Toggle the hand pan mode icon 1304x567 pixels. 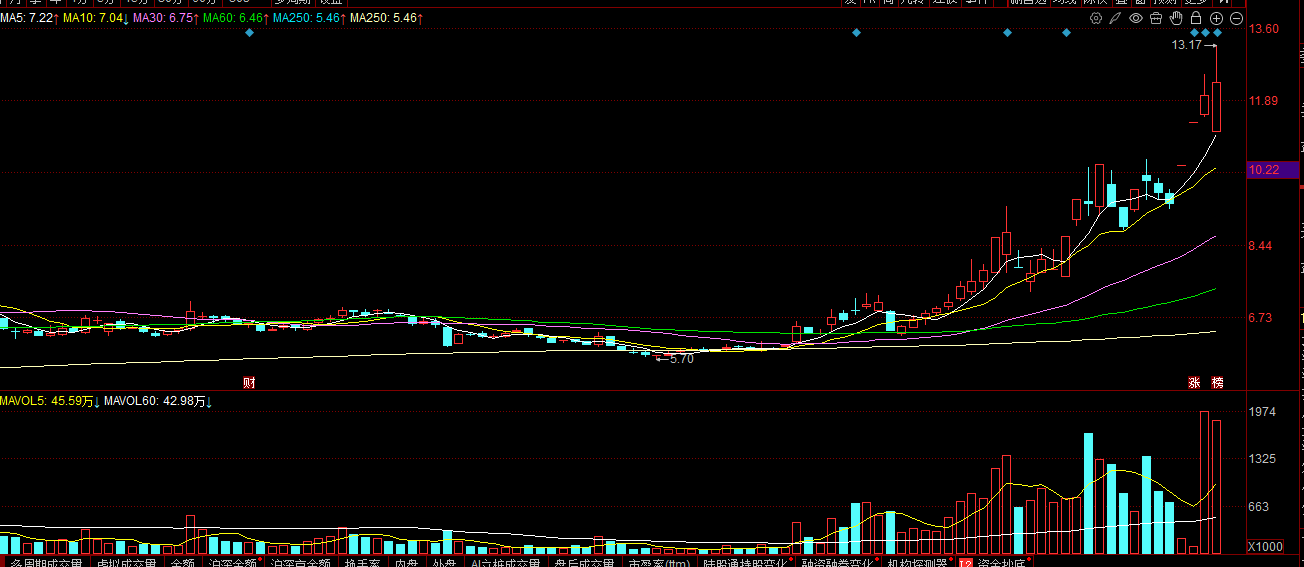click(x=1176, y=18)
